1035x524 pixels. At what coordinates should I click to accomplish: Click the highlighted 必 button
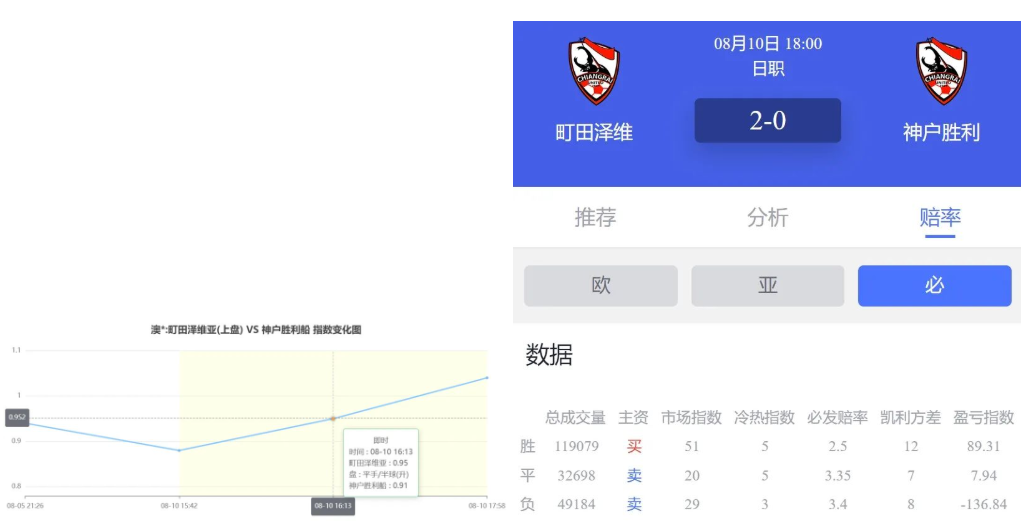(x=934, y=286)
